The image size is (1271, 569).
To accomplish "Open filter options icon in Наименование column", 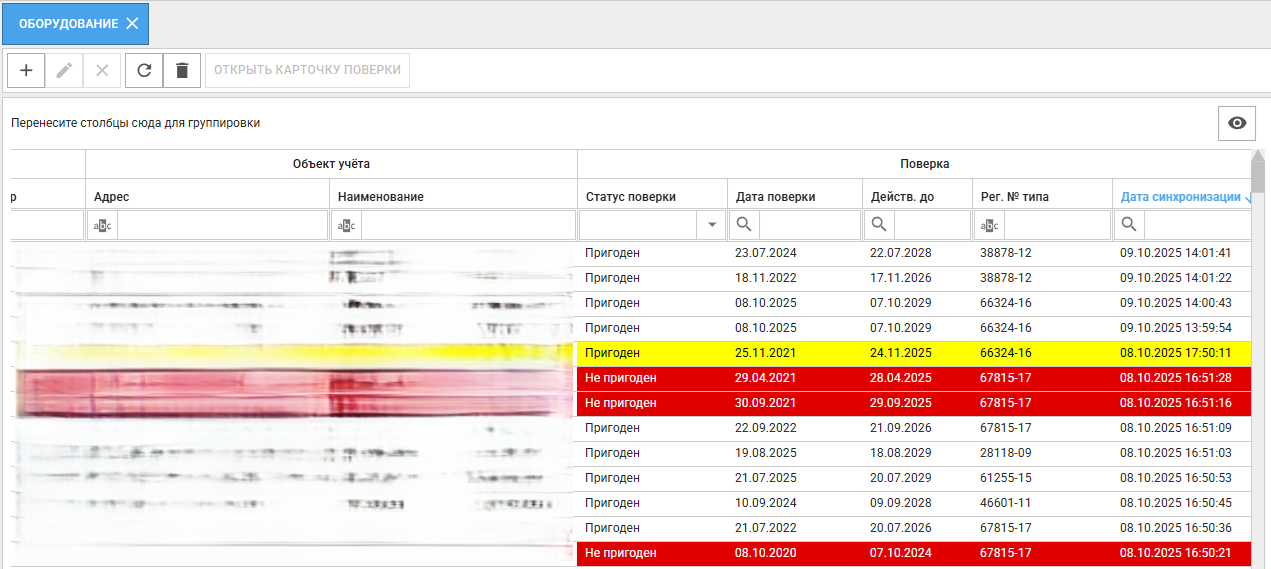I will click(x=346, y=225).
